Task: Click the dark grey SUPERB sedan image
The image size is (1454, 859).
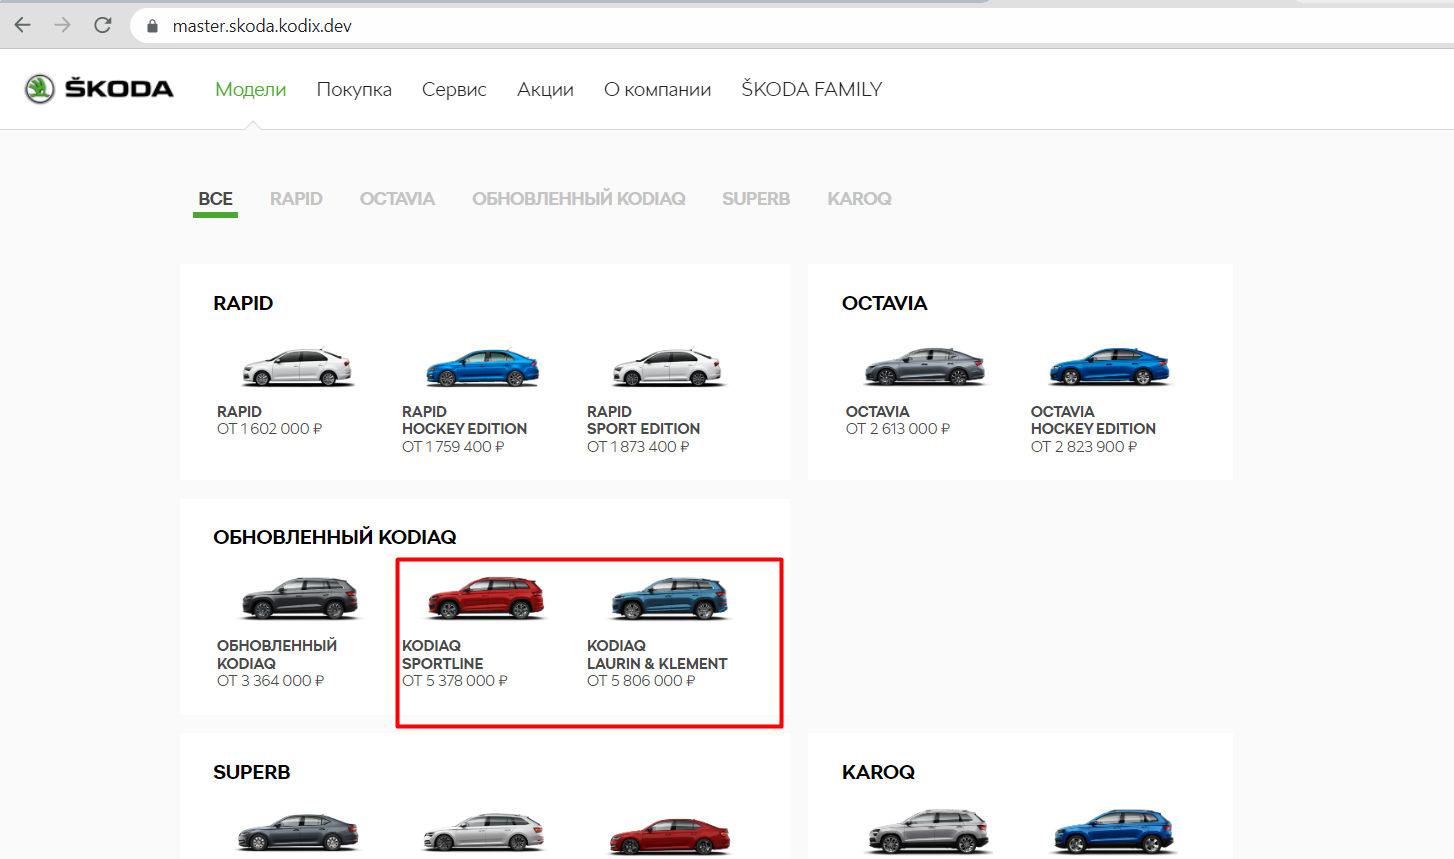Action: coord(298,833)
